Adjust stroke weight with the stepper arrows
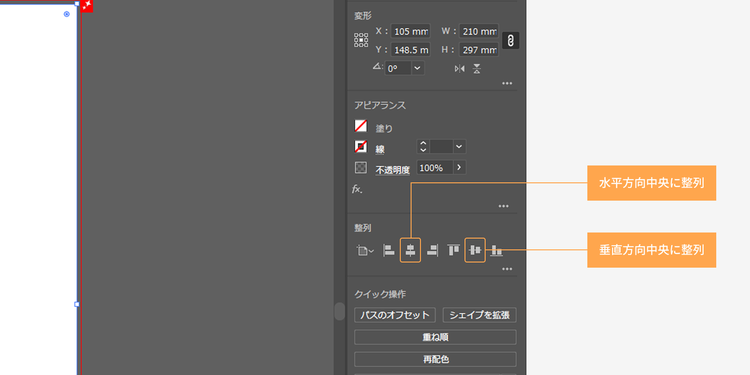750x375 pixels. (423, 146)
